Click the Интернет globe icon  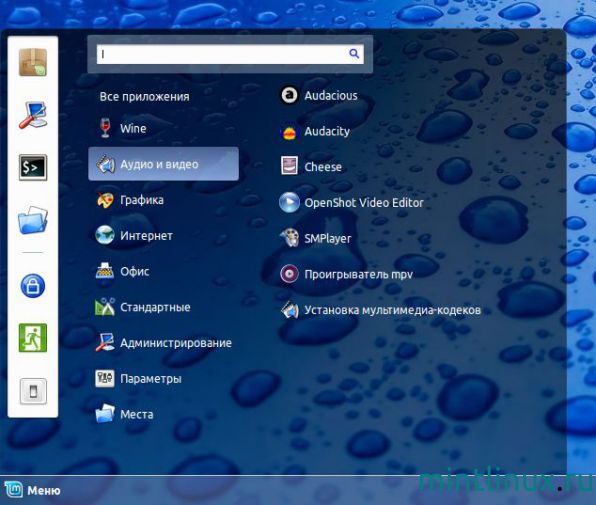(105, 235)
